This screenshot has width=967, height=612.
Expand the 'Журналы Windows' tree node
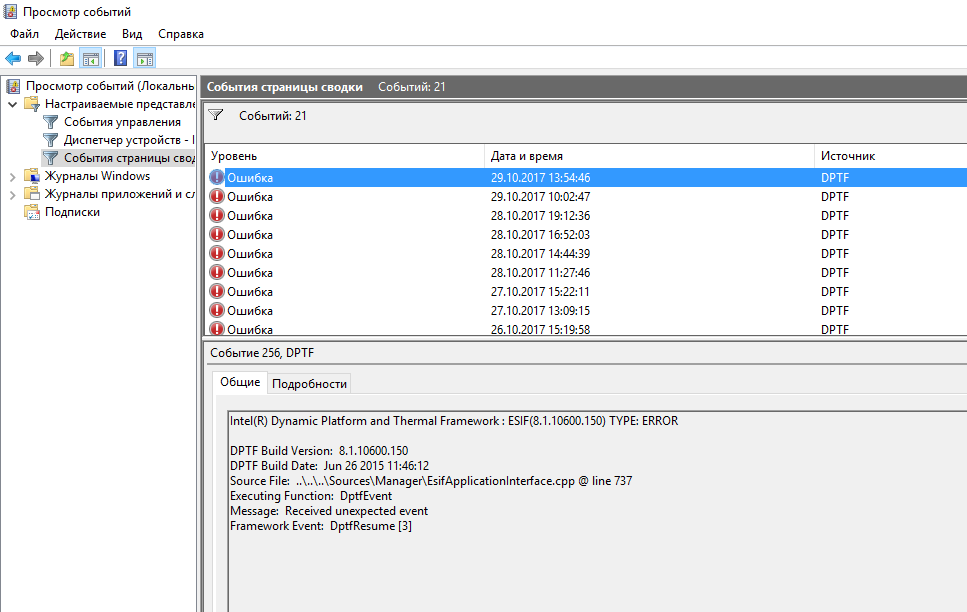tap(12, 176)
